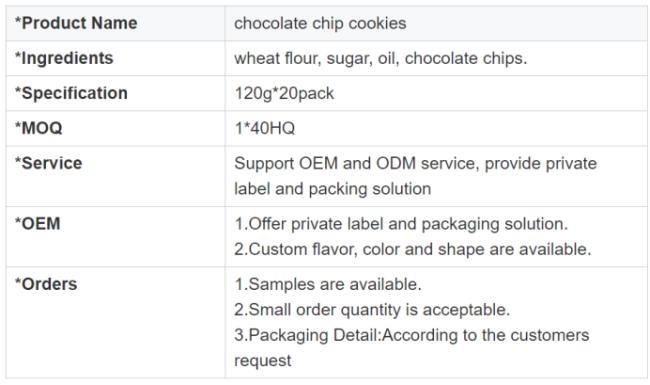
Task: Select the *OEM row label
Action: pyautogui.click(x=38, y=224)
